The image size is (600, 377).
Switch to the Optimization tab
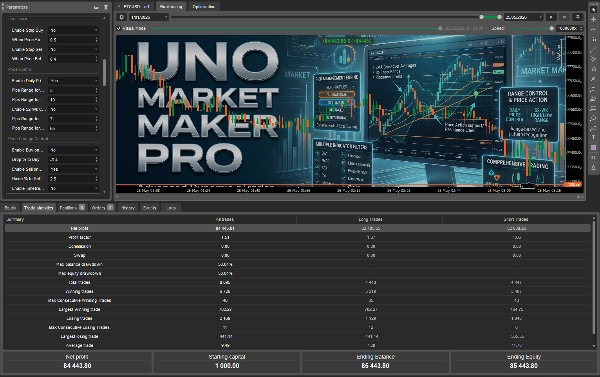coord(204,7)
